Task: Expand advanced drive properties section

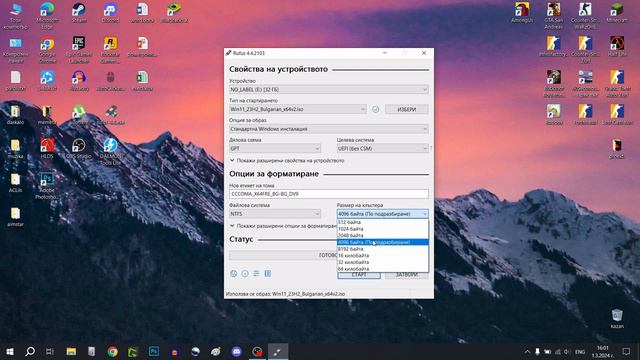Action: (287, 161)
